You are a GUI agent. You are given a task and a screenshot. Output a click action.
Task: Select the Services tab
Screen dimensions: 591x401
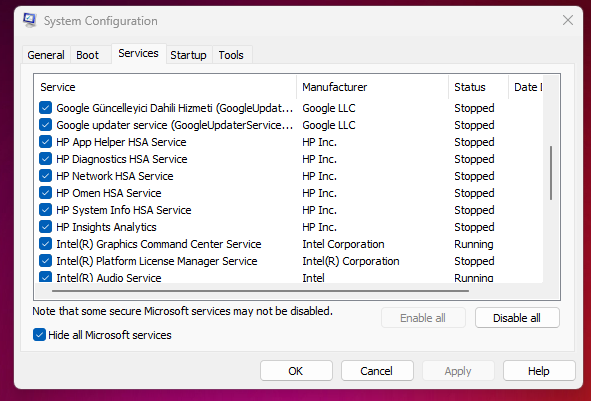point(138,54)
